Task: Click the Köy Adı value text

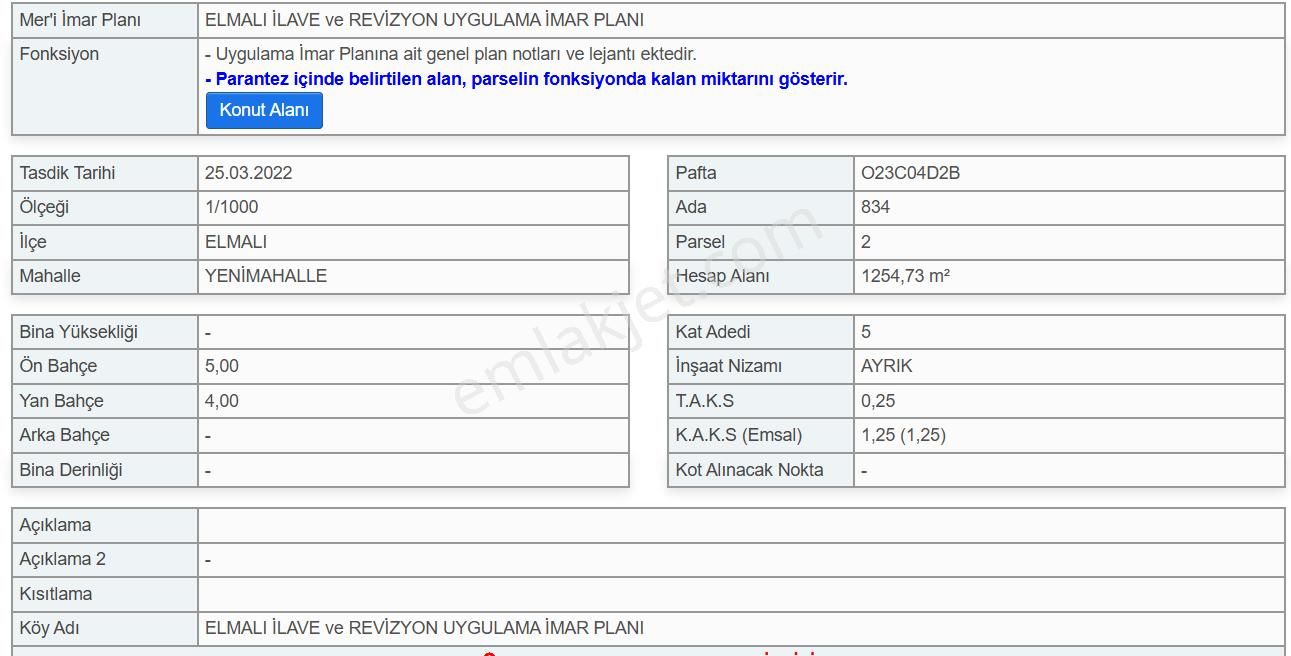Action: pyautogui.click(x=424, y=628)
